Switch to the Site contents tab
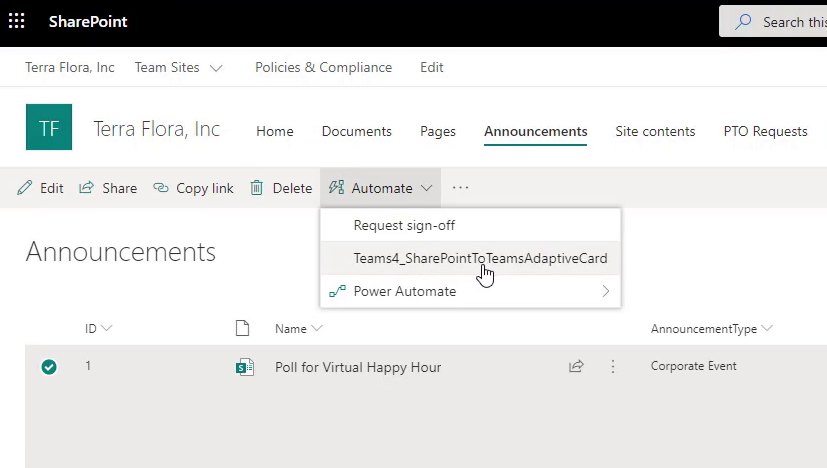This screenshot has width=827, height=468. (655, 131)
